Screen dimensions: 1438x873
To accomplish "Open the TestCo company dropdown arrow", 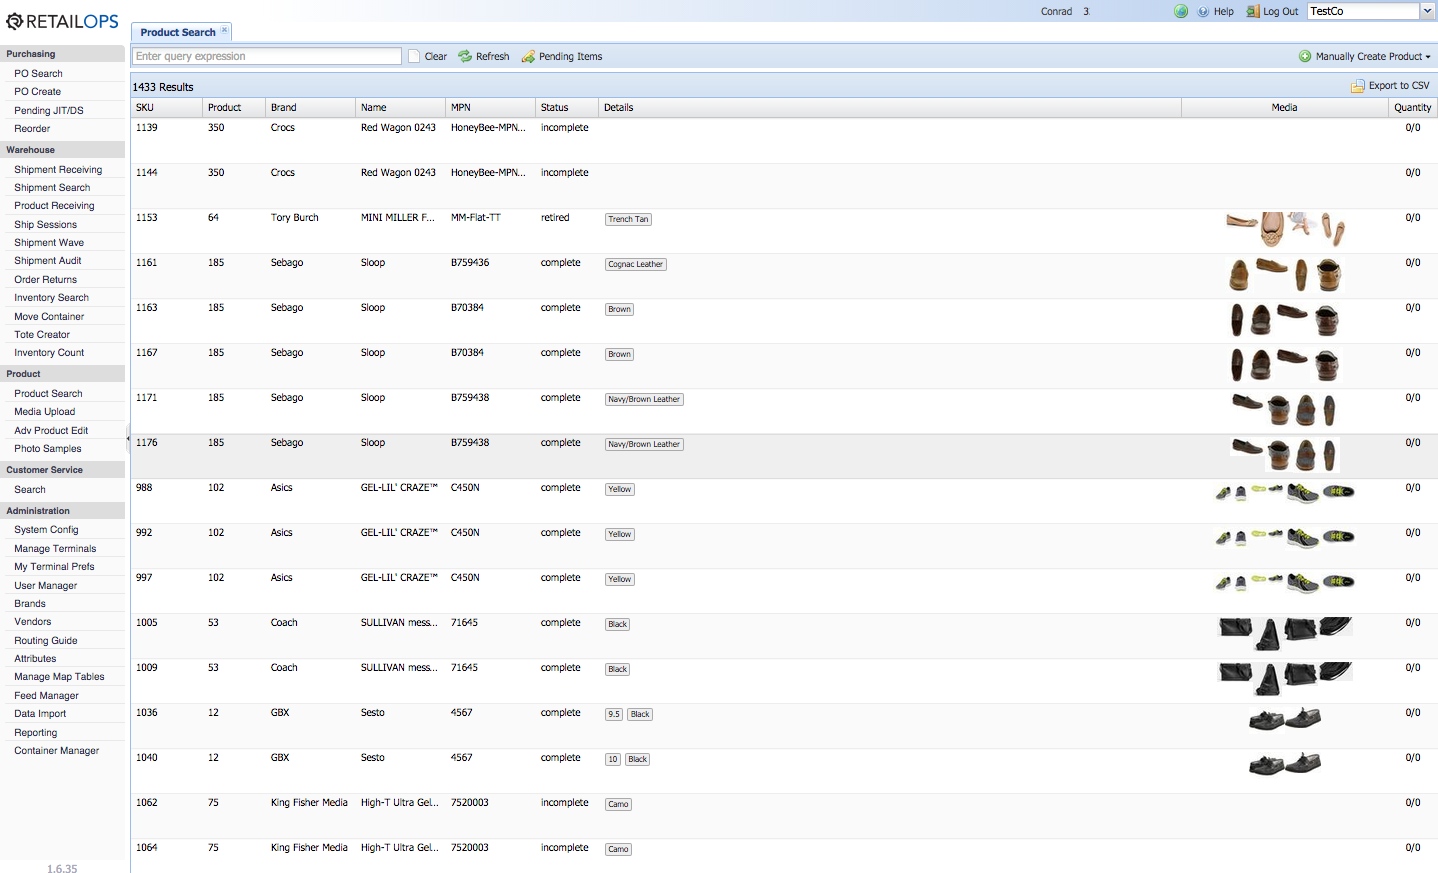I will point(1427,11).
